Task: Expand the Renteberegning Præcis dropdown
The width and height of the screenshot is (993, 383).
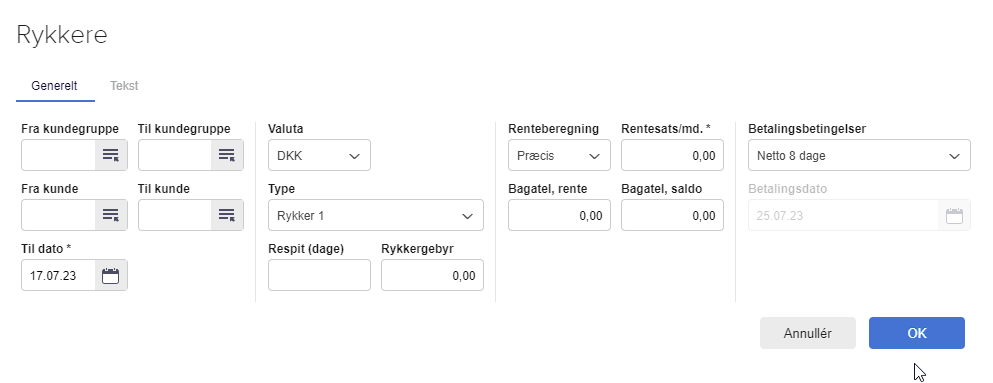Action: [x=559, y=155]
